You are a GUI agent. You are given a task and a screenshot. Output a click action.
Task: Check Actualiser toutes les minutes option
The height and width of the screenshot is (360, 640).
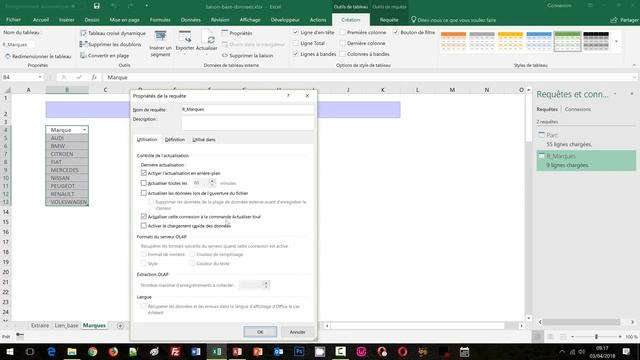144,183
